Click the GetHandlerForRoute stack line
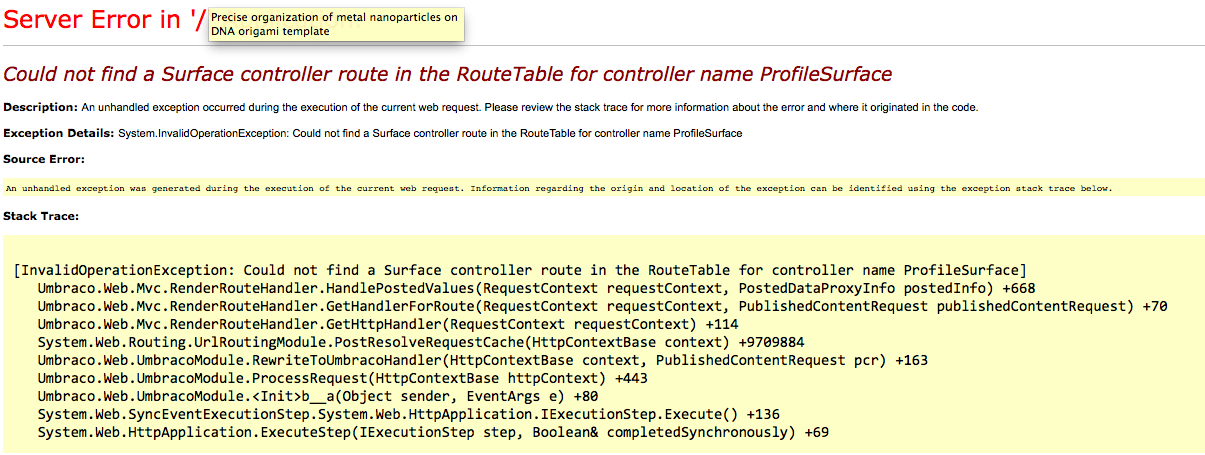1205x455 pixels. point(602,306)
